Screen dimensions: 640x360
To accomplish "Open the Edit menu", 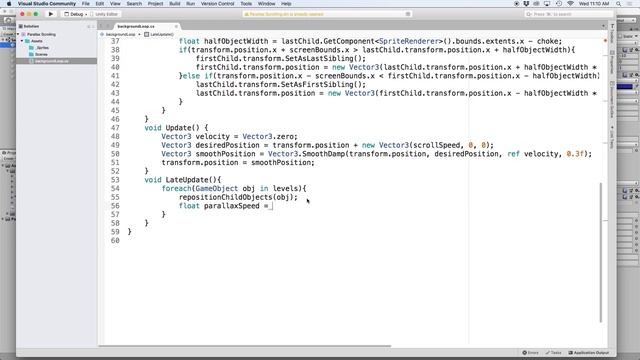I will point(100,4).
